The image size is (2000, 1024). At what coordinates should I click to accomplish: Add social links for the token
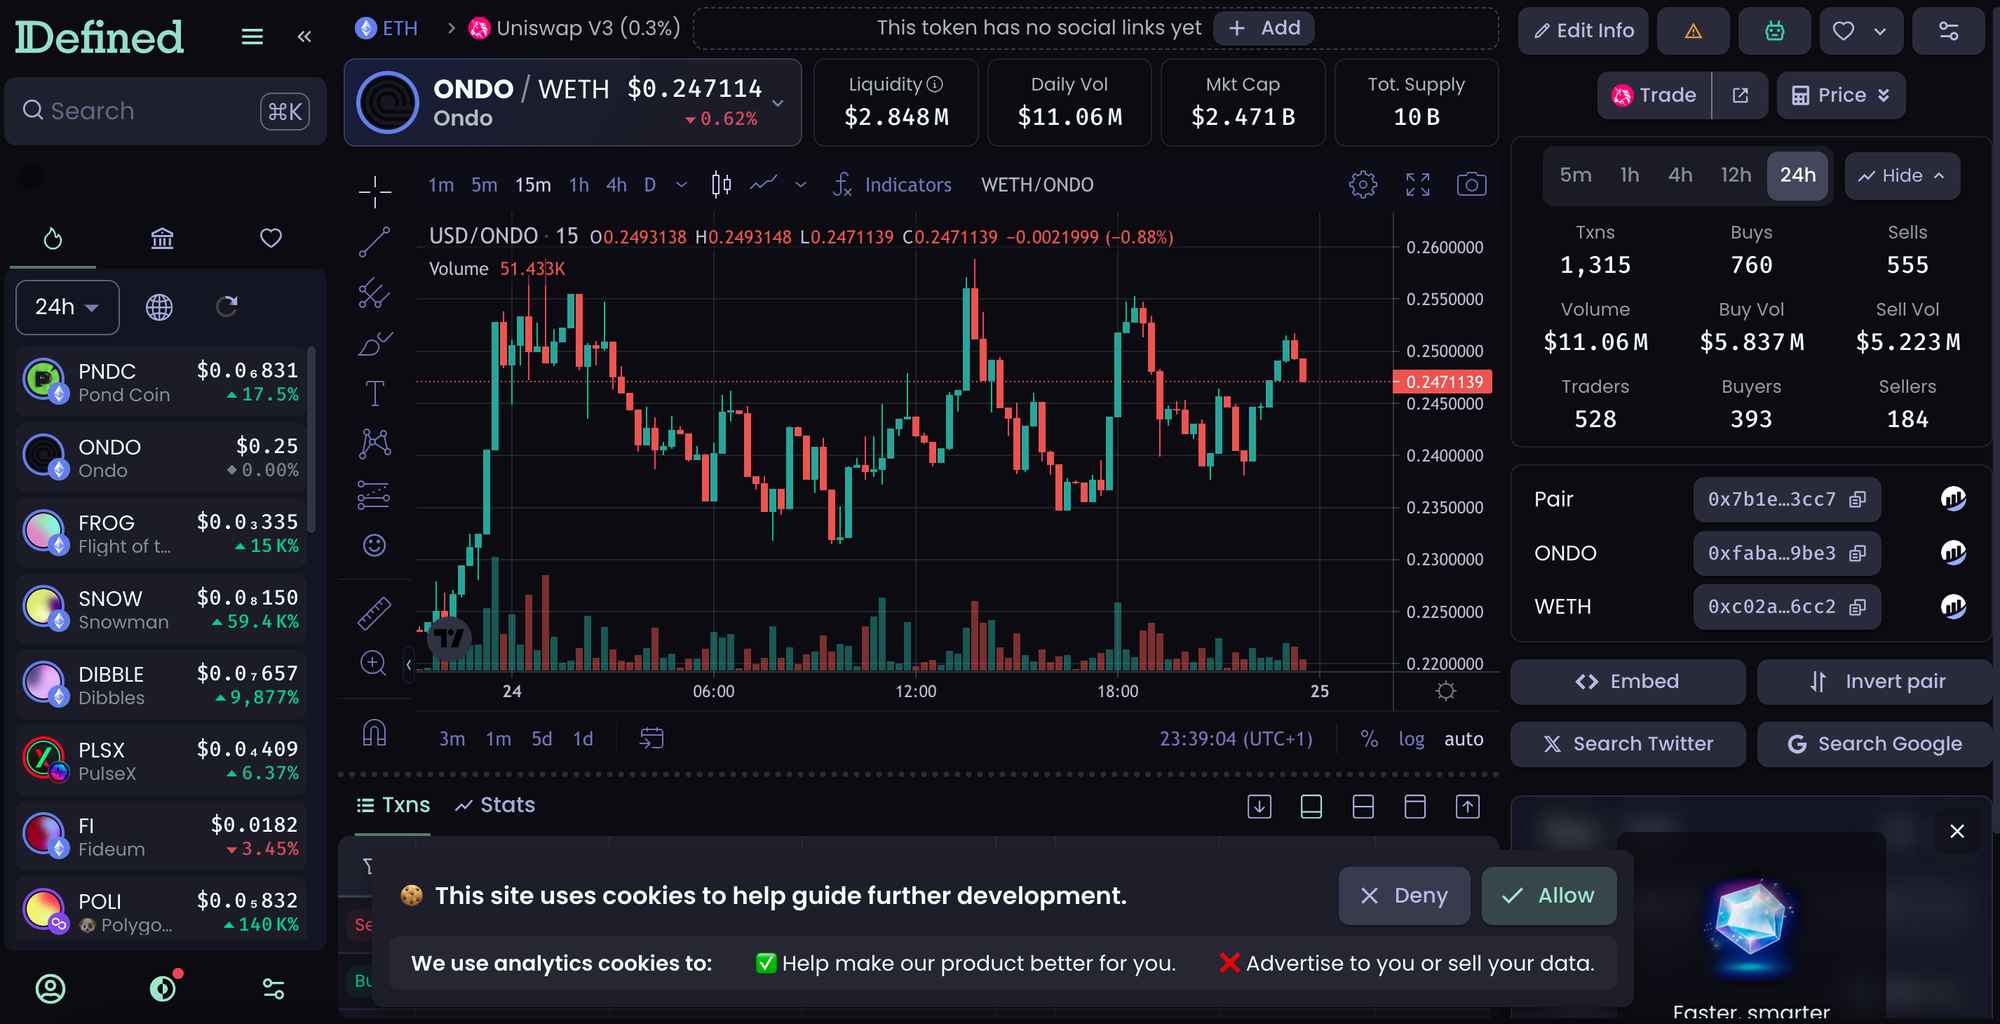coord(1264,28)
